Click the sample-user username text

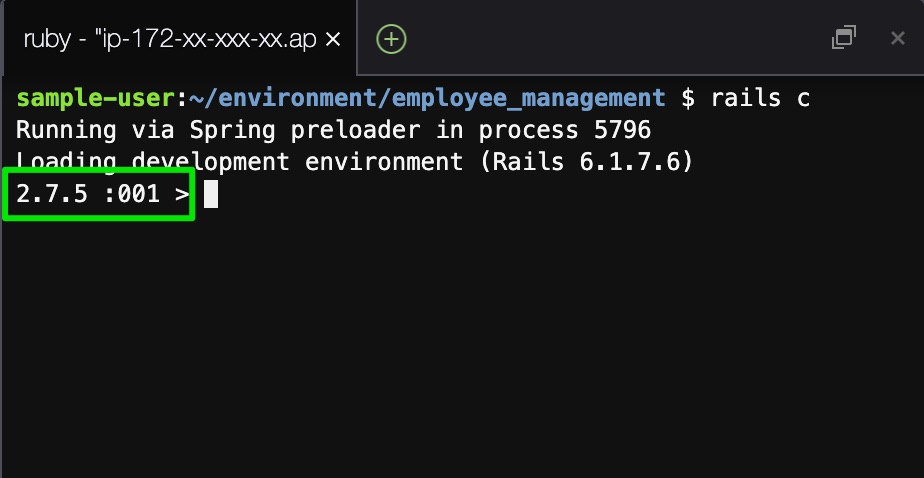(97, 99)
